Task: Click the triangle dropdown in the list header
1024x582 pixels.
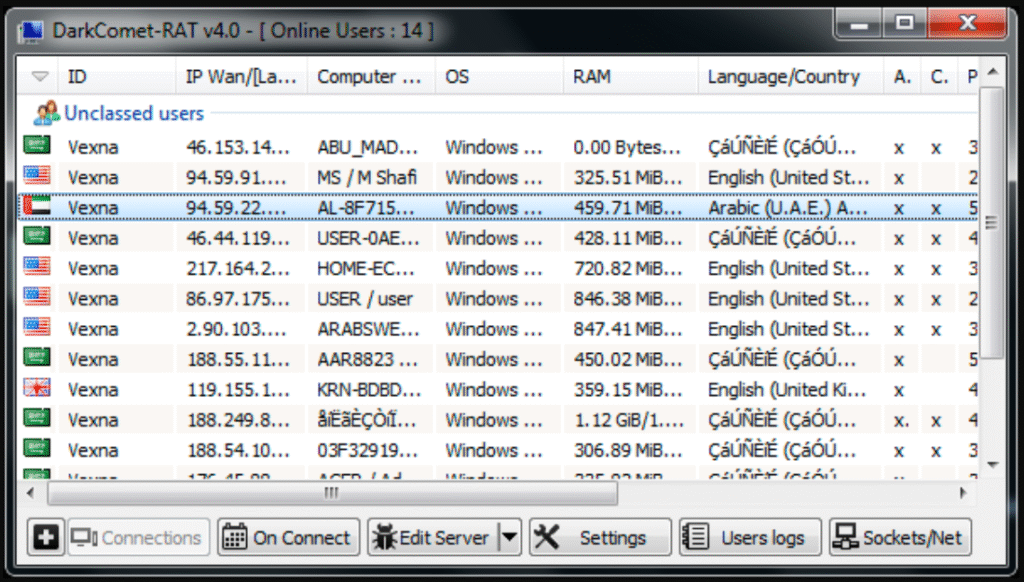Action: (x=40, y=77)
